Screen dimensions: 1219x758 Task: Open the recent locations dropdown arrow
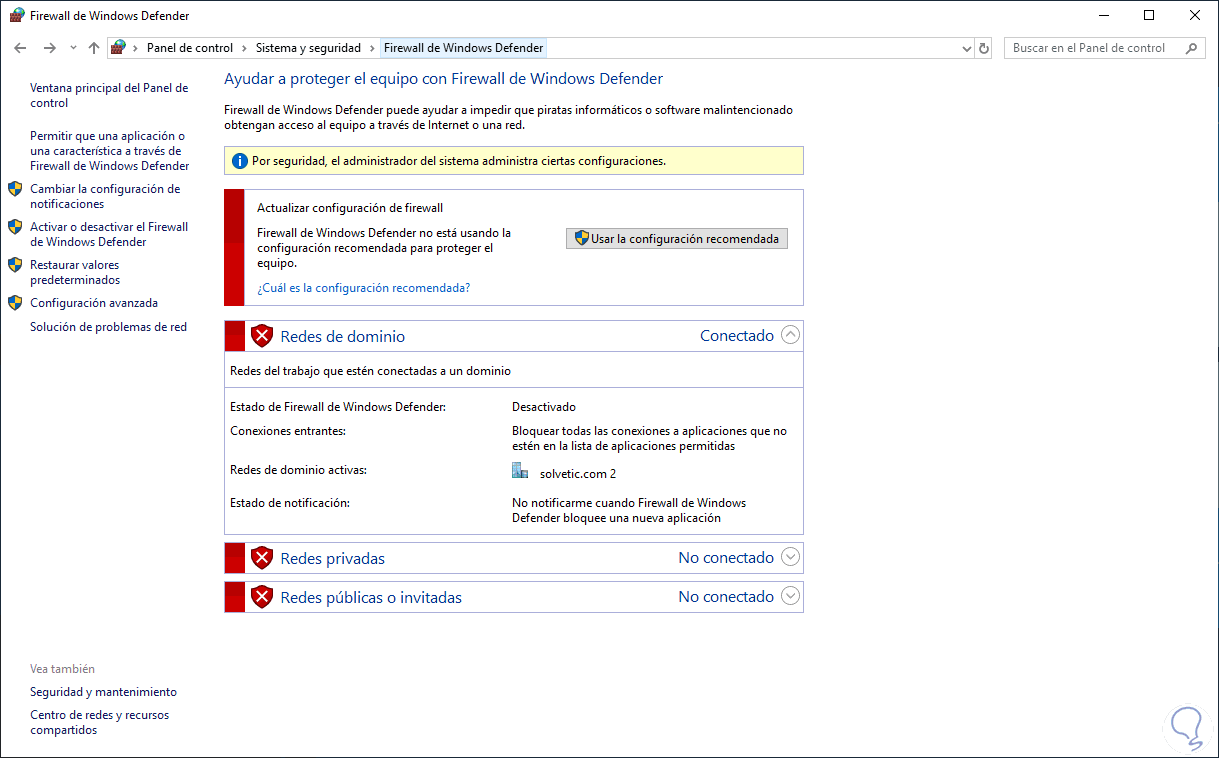pyautogui.click(x=73, y=48)
